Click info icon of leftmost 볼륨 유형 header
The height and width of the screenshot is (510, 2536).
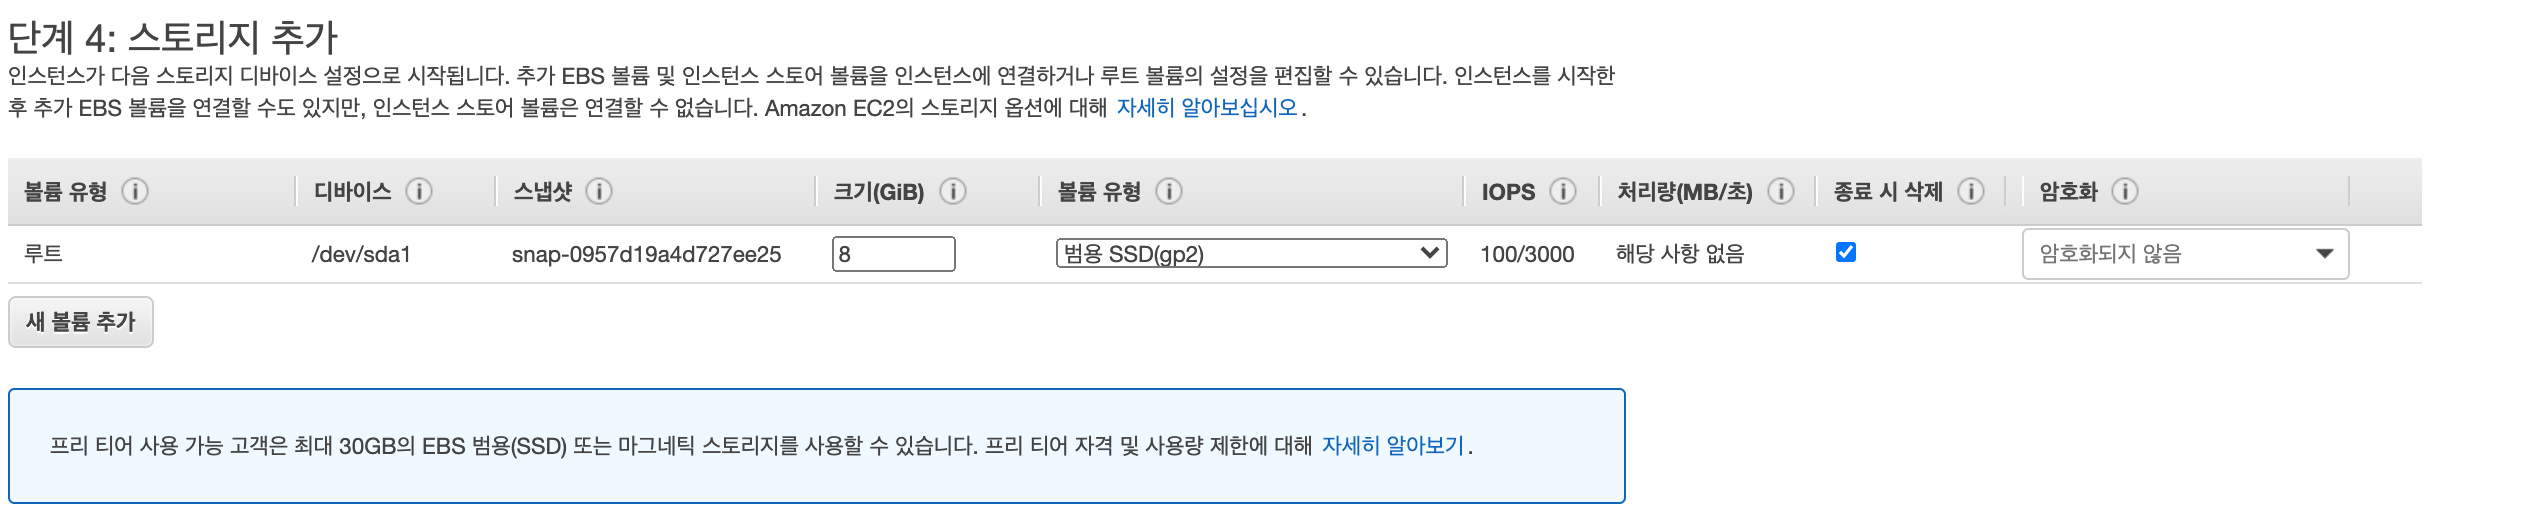tap(135, 191)
